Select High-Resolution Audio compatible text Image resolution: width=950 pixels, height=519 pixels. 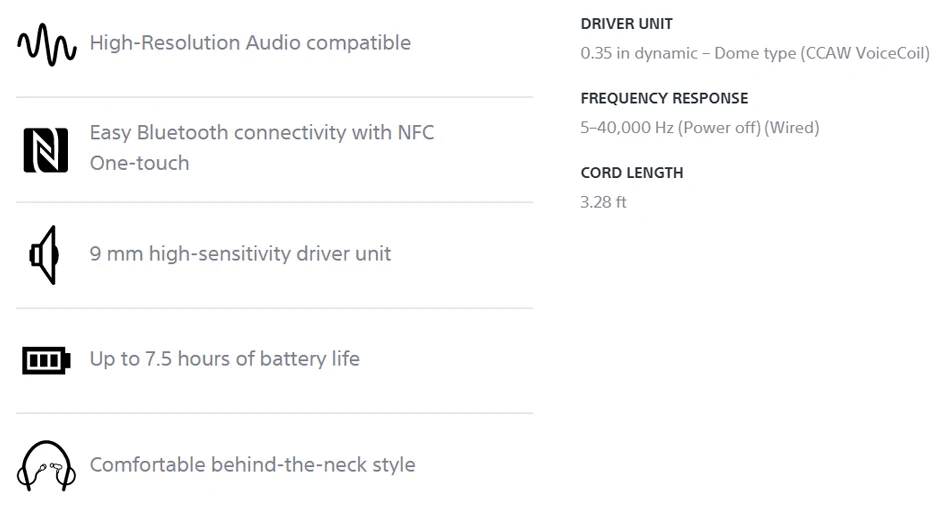point(250,43)
